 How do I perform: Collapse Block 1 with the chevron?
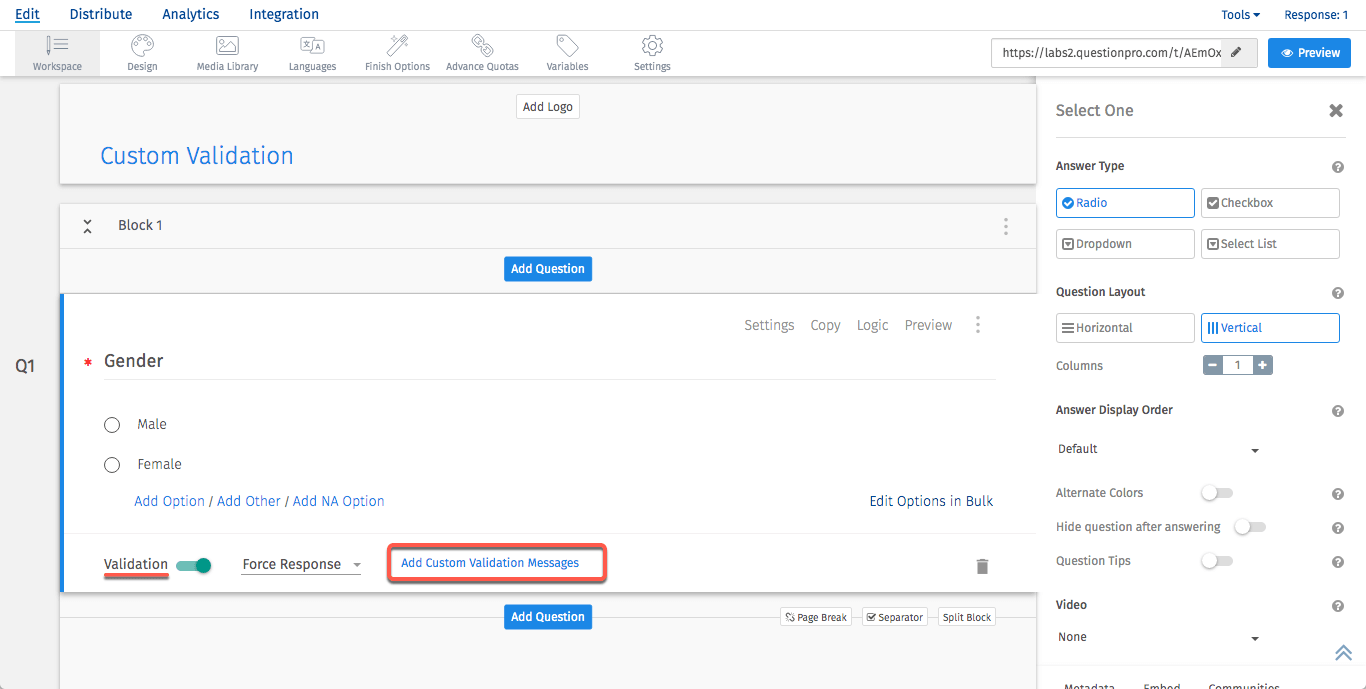[x=88, y=226]
